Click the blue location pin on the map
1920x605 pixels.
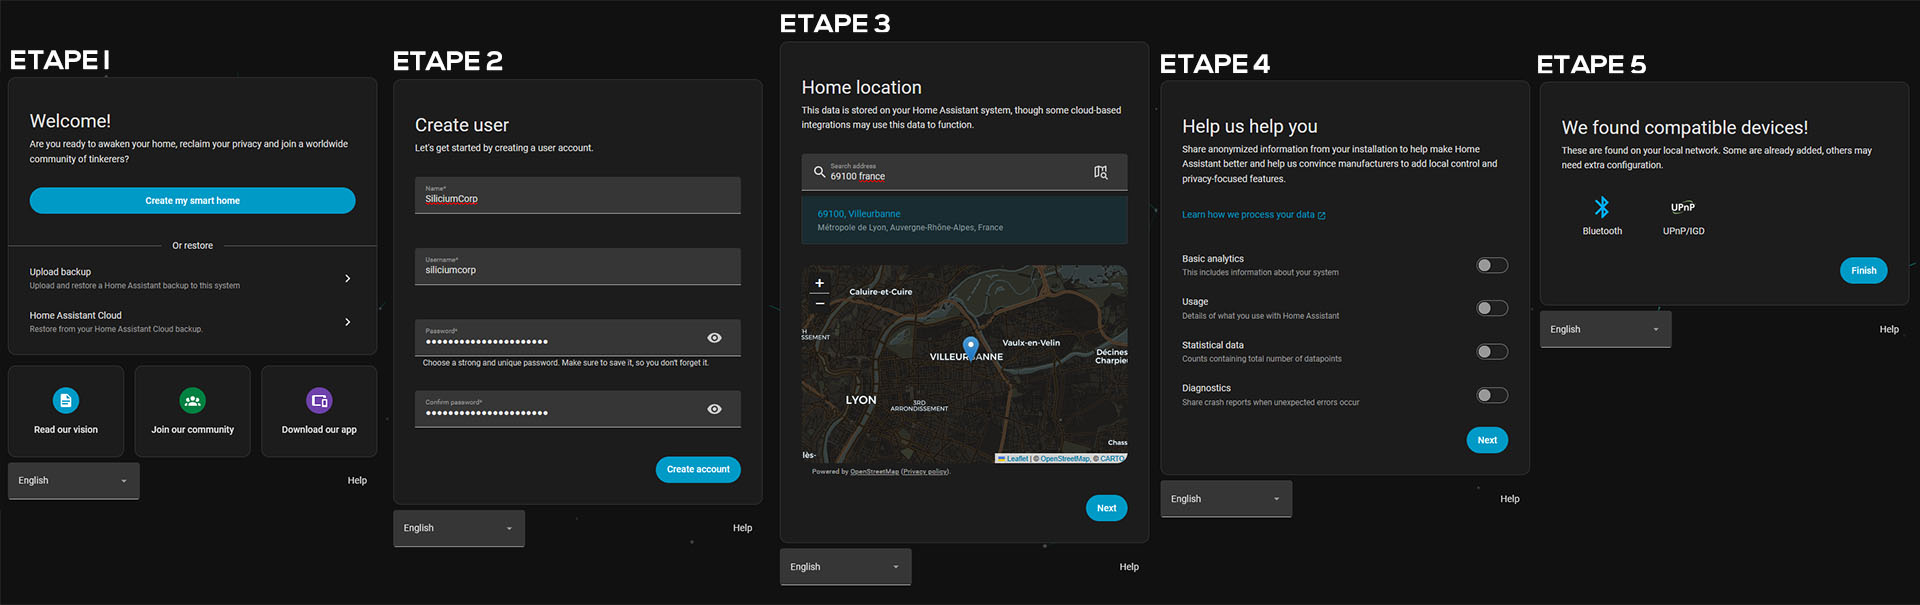point(970,347)
